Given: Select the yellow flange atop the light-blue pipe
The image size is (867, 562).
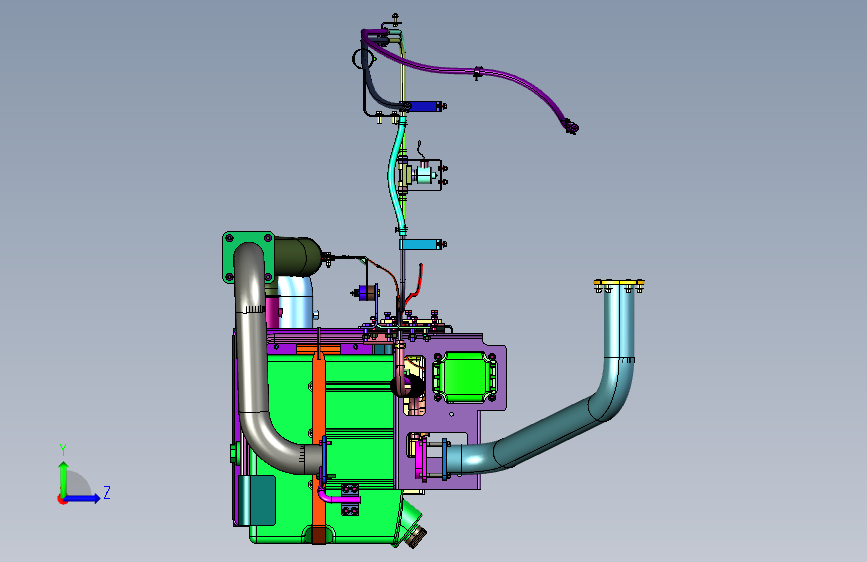Looking at the screenshot, I should (619, 284).
